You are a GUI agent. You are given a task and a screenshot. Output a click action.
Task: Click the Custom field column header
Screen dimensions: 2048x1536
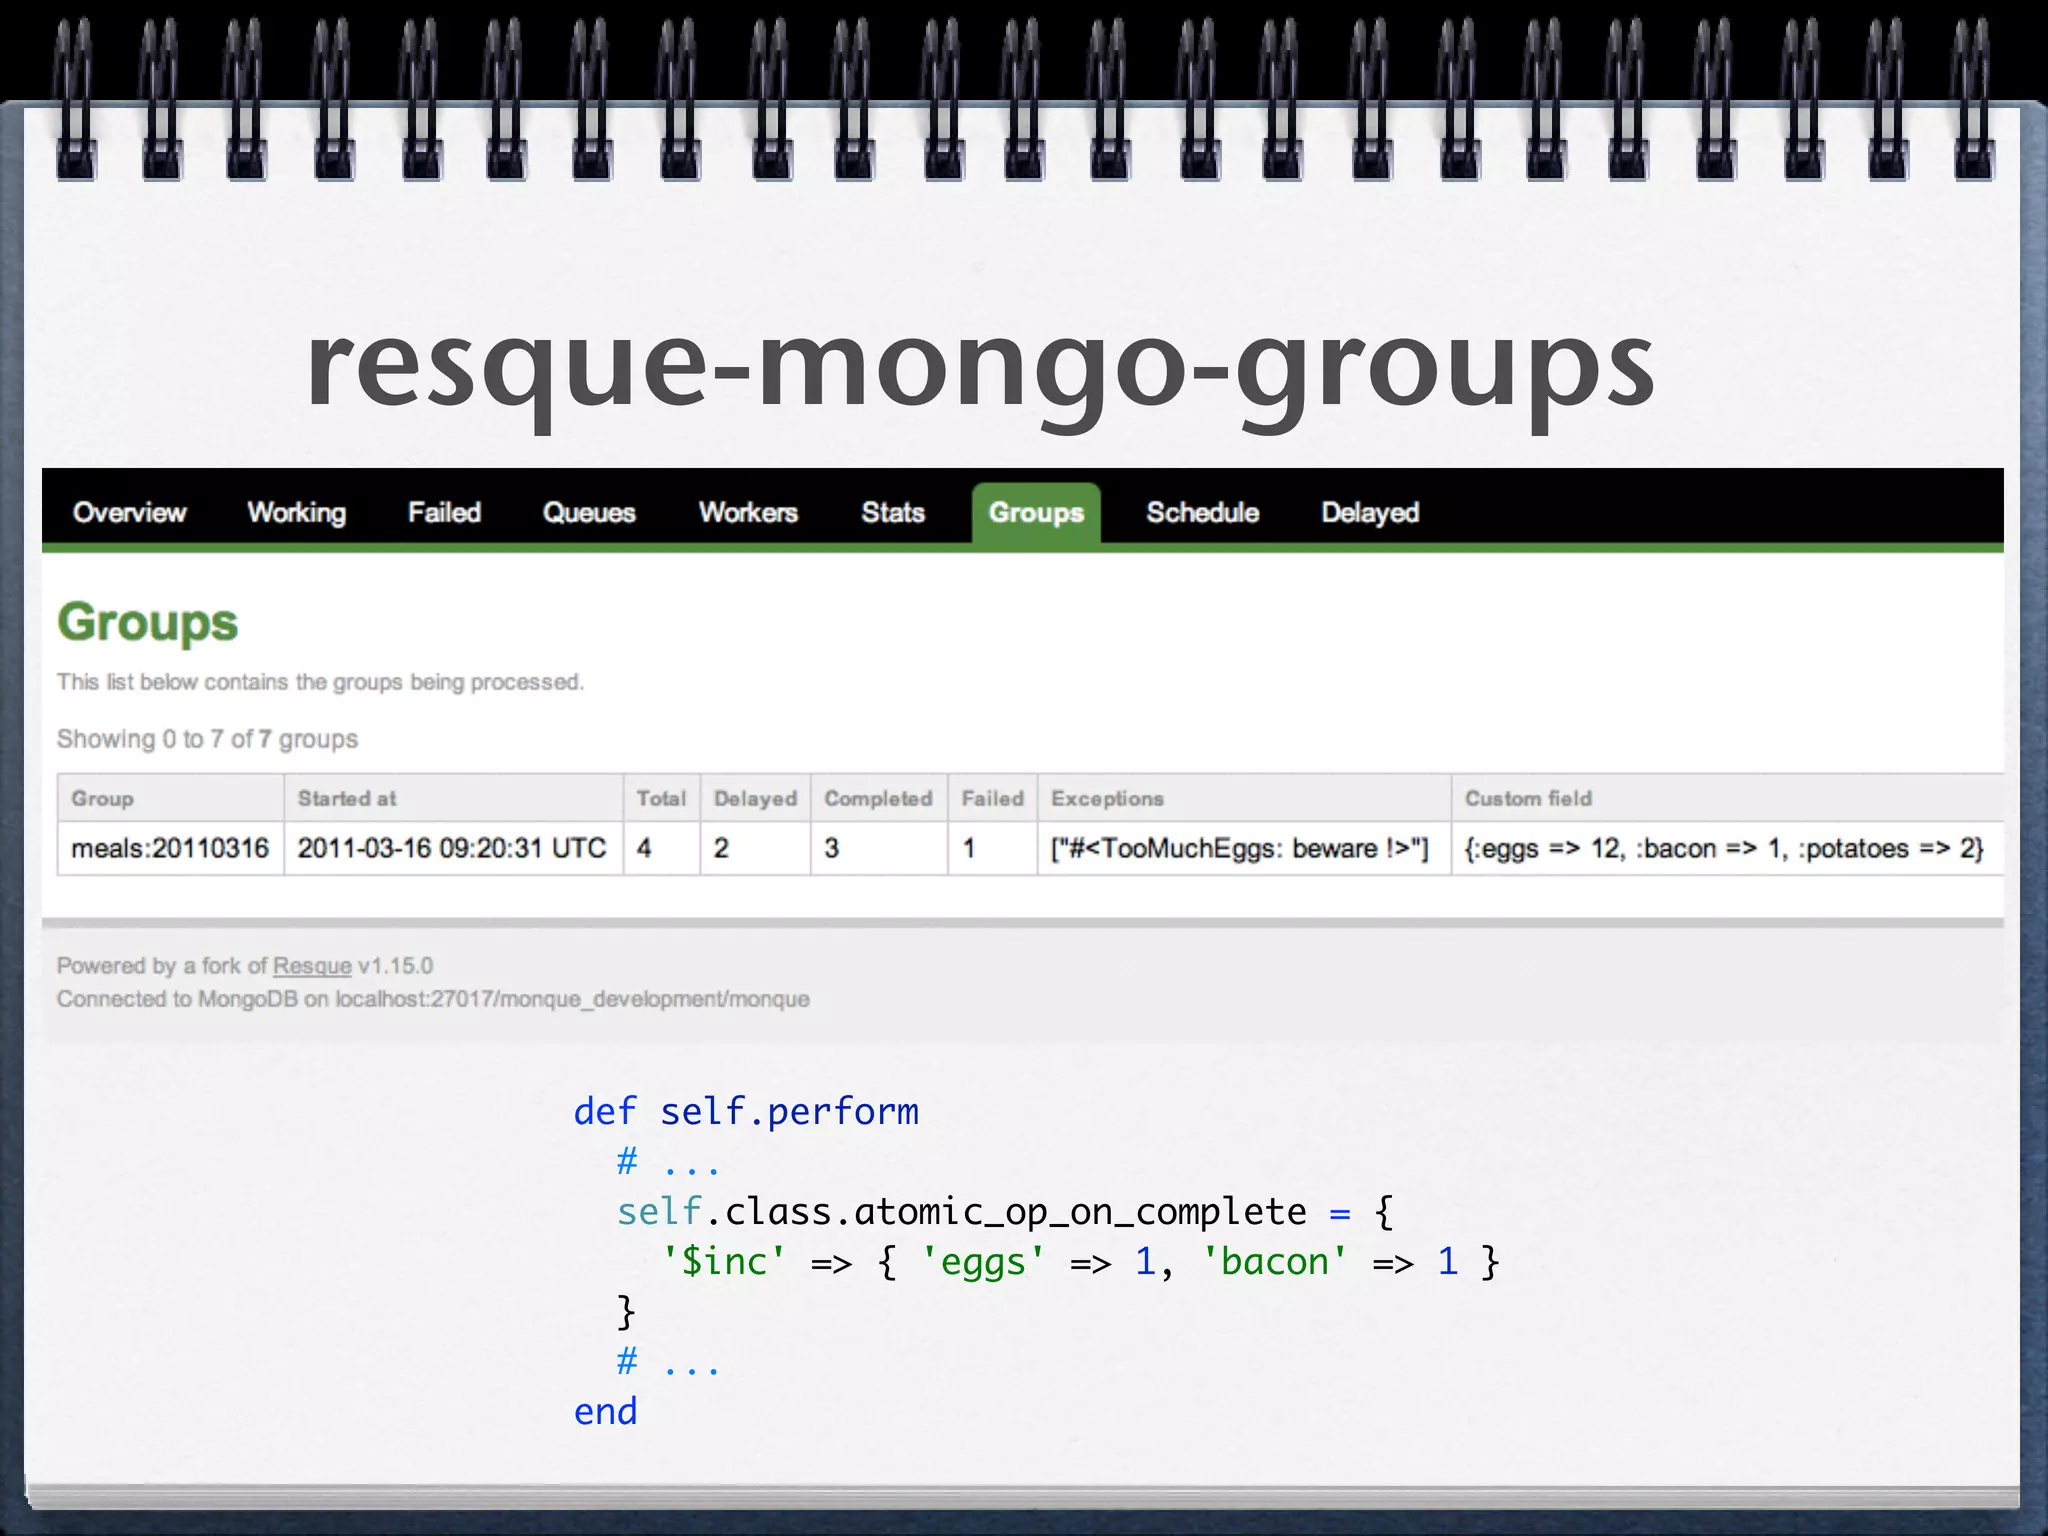point(1726,798)
